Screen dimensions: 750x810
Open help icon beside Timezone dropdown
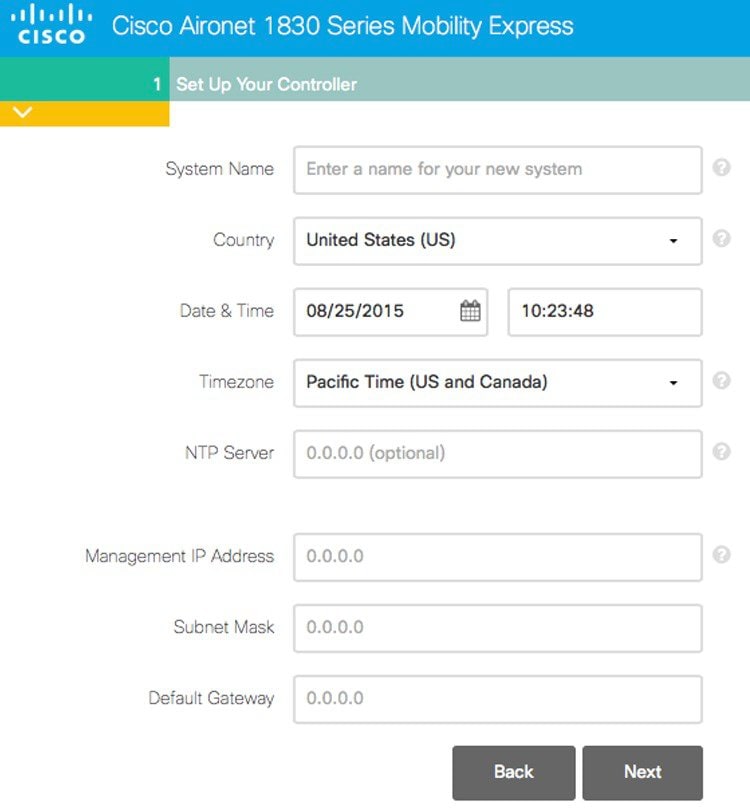click(721, 381)
